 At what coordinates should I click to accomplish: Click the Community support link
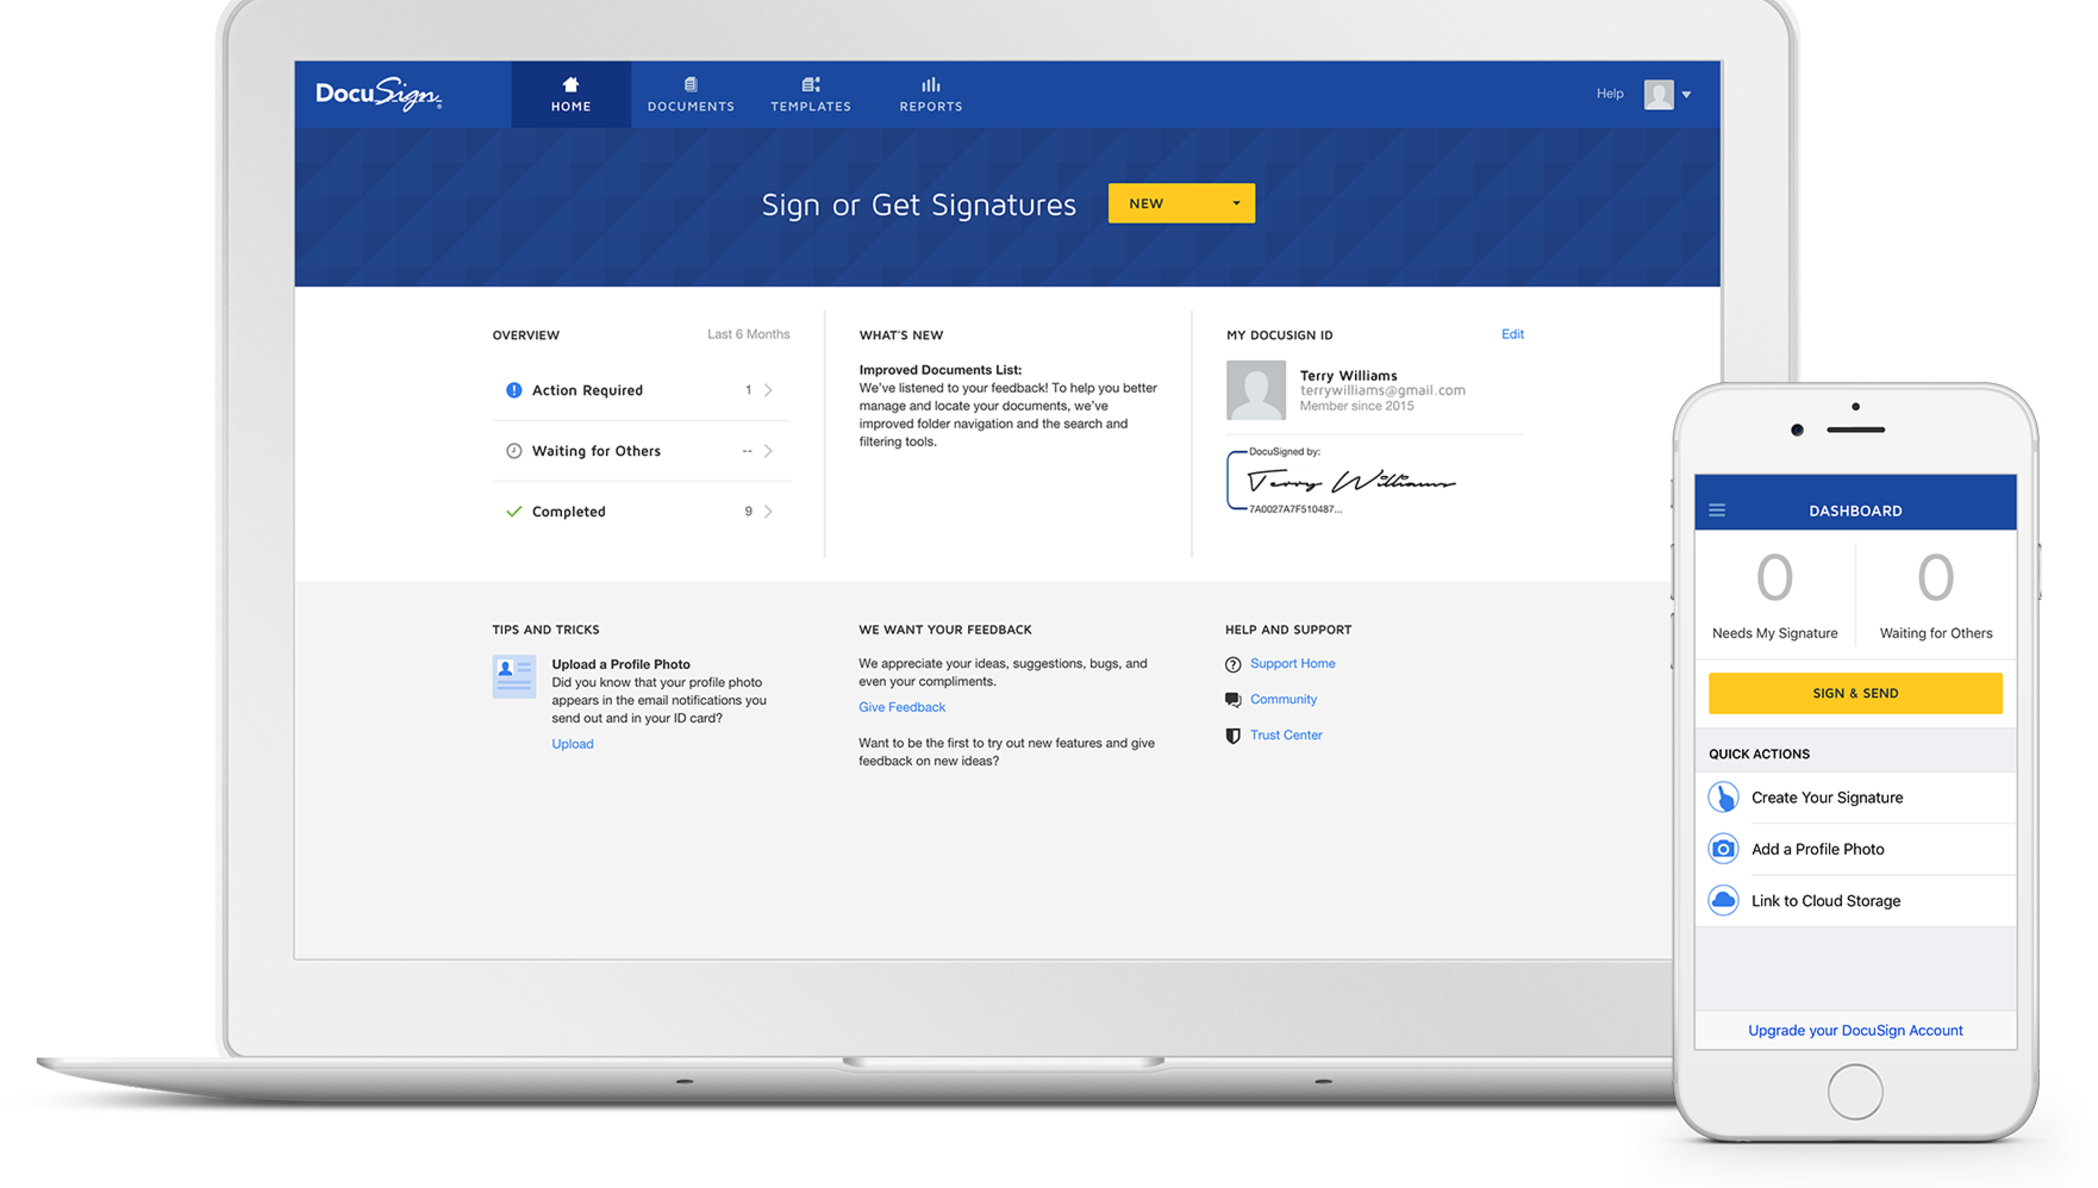(1282, 699)
